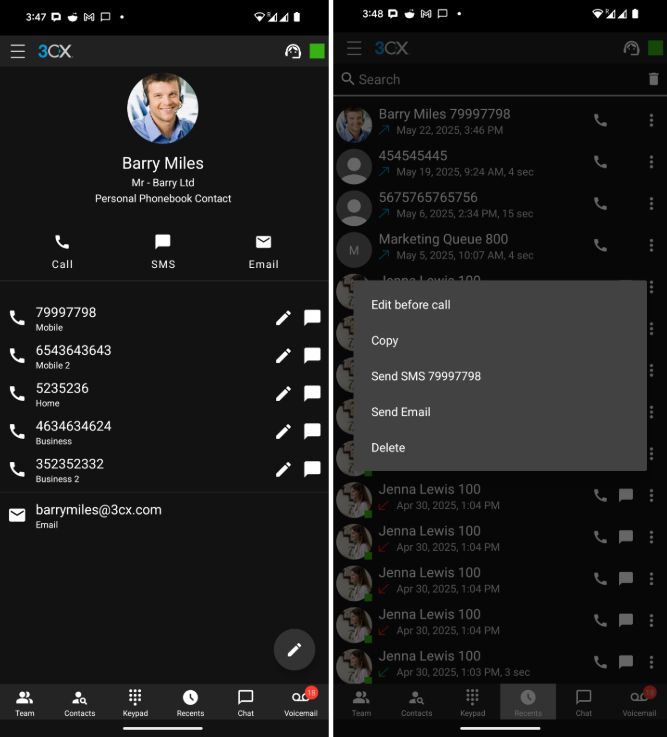The height and width of the screenshot is (737, 667).
Task: Tap Marketing Queue avatar with letter M
Action: tap(354, 250)
